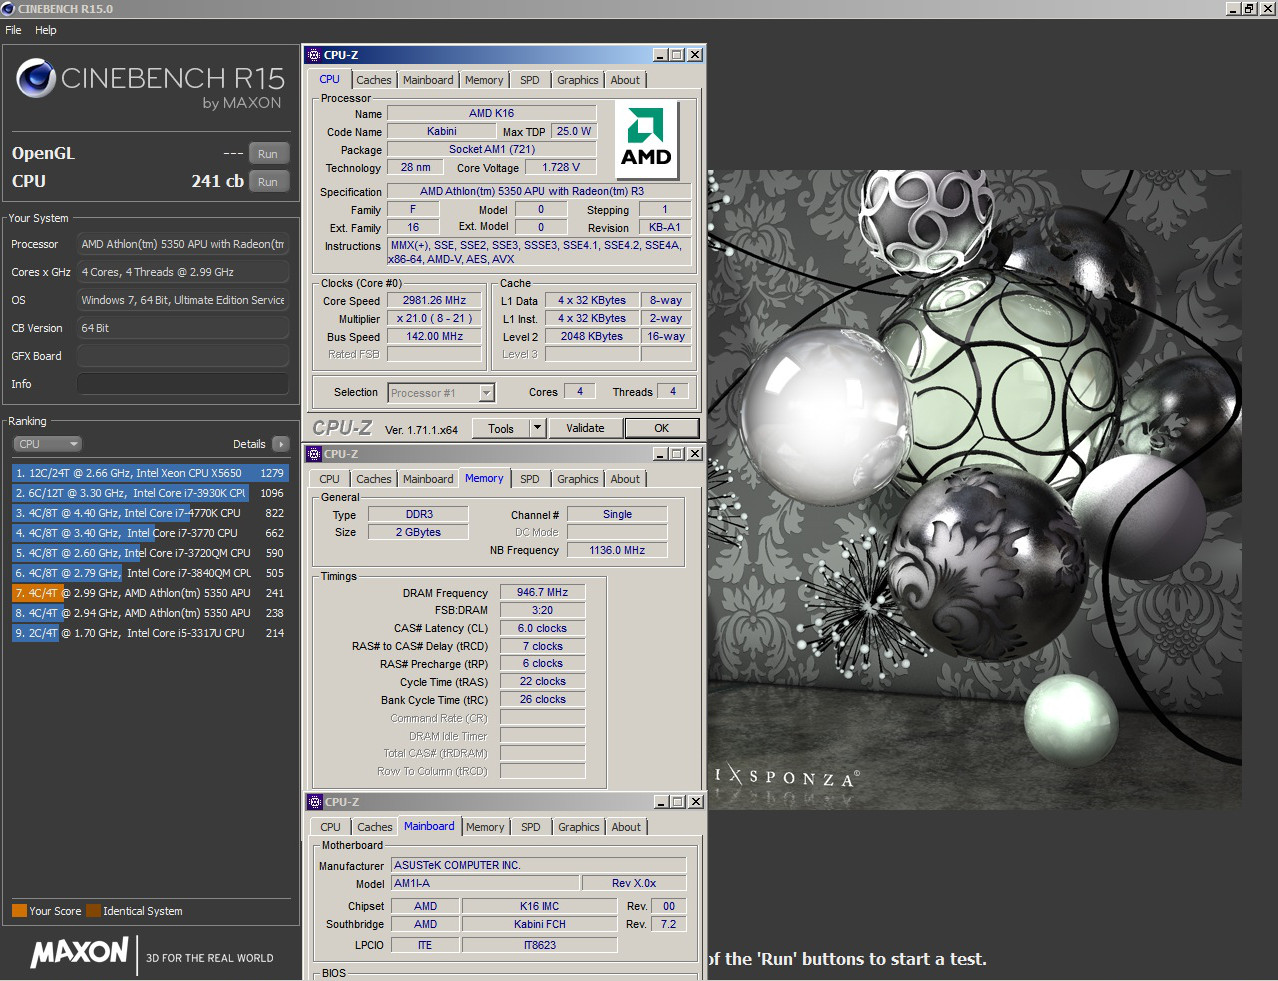Switch to Graphics tab in bottom CPU-Z window
The width and height of the screenshot is (1278, 981).
click(x=579, y=827)
